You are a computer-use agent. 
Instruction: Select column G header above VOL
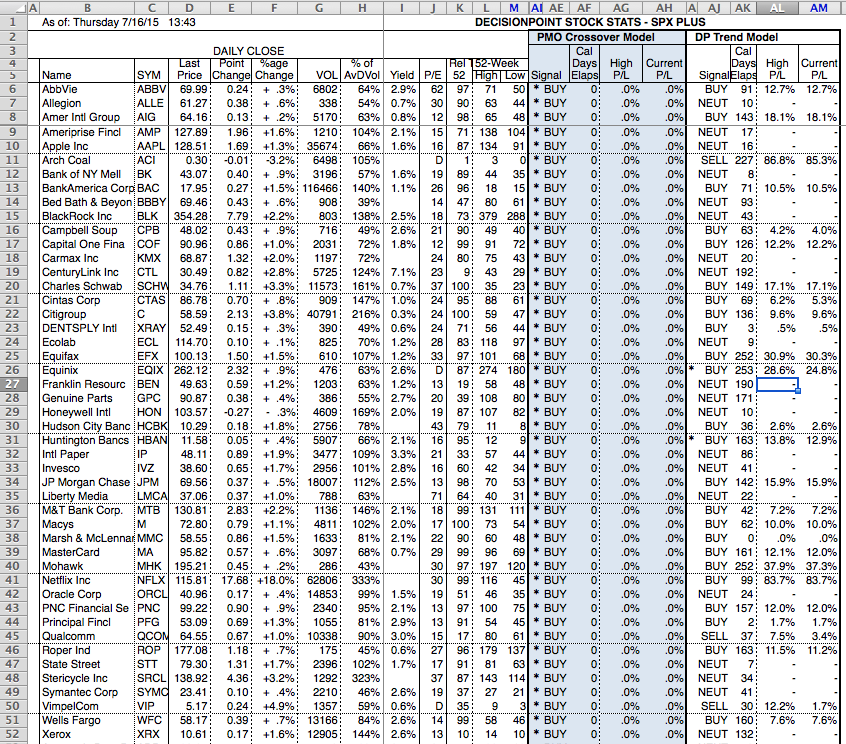tap(319, 7)
